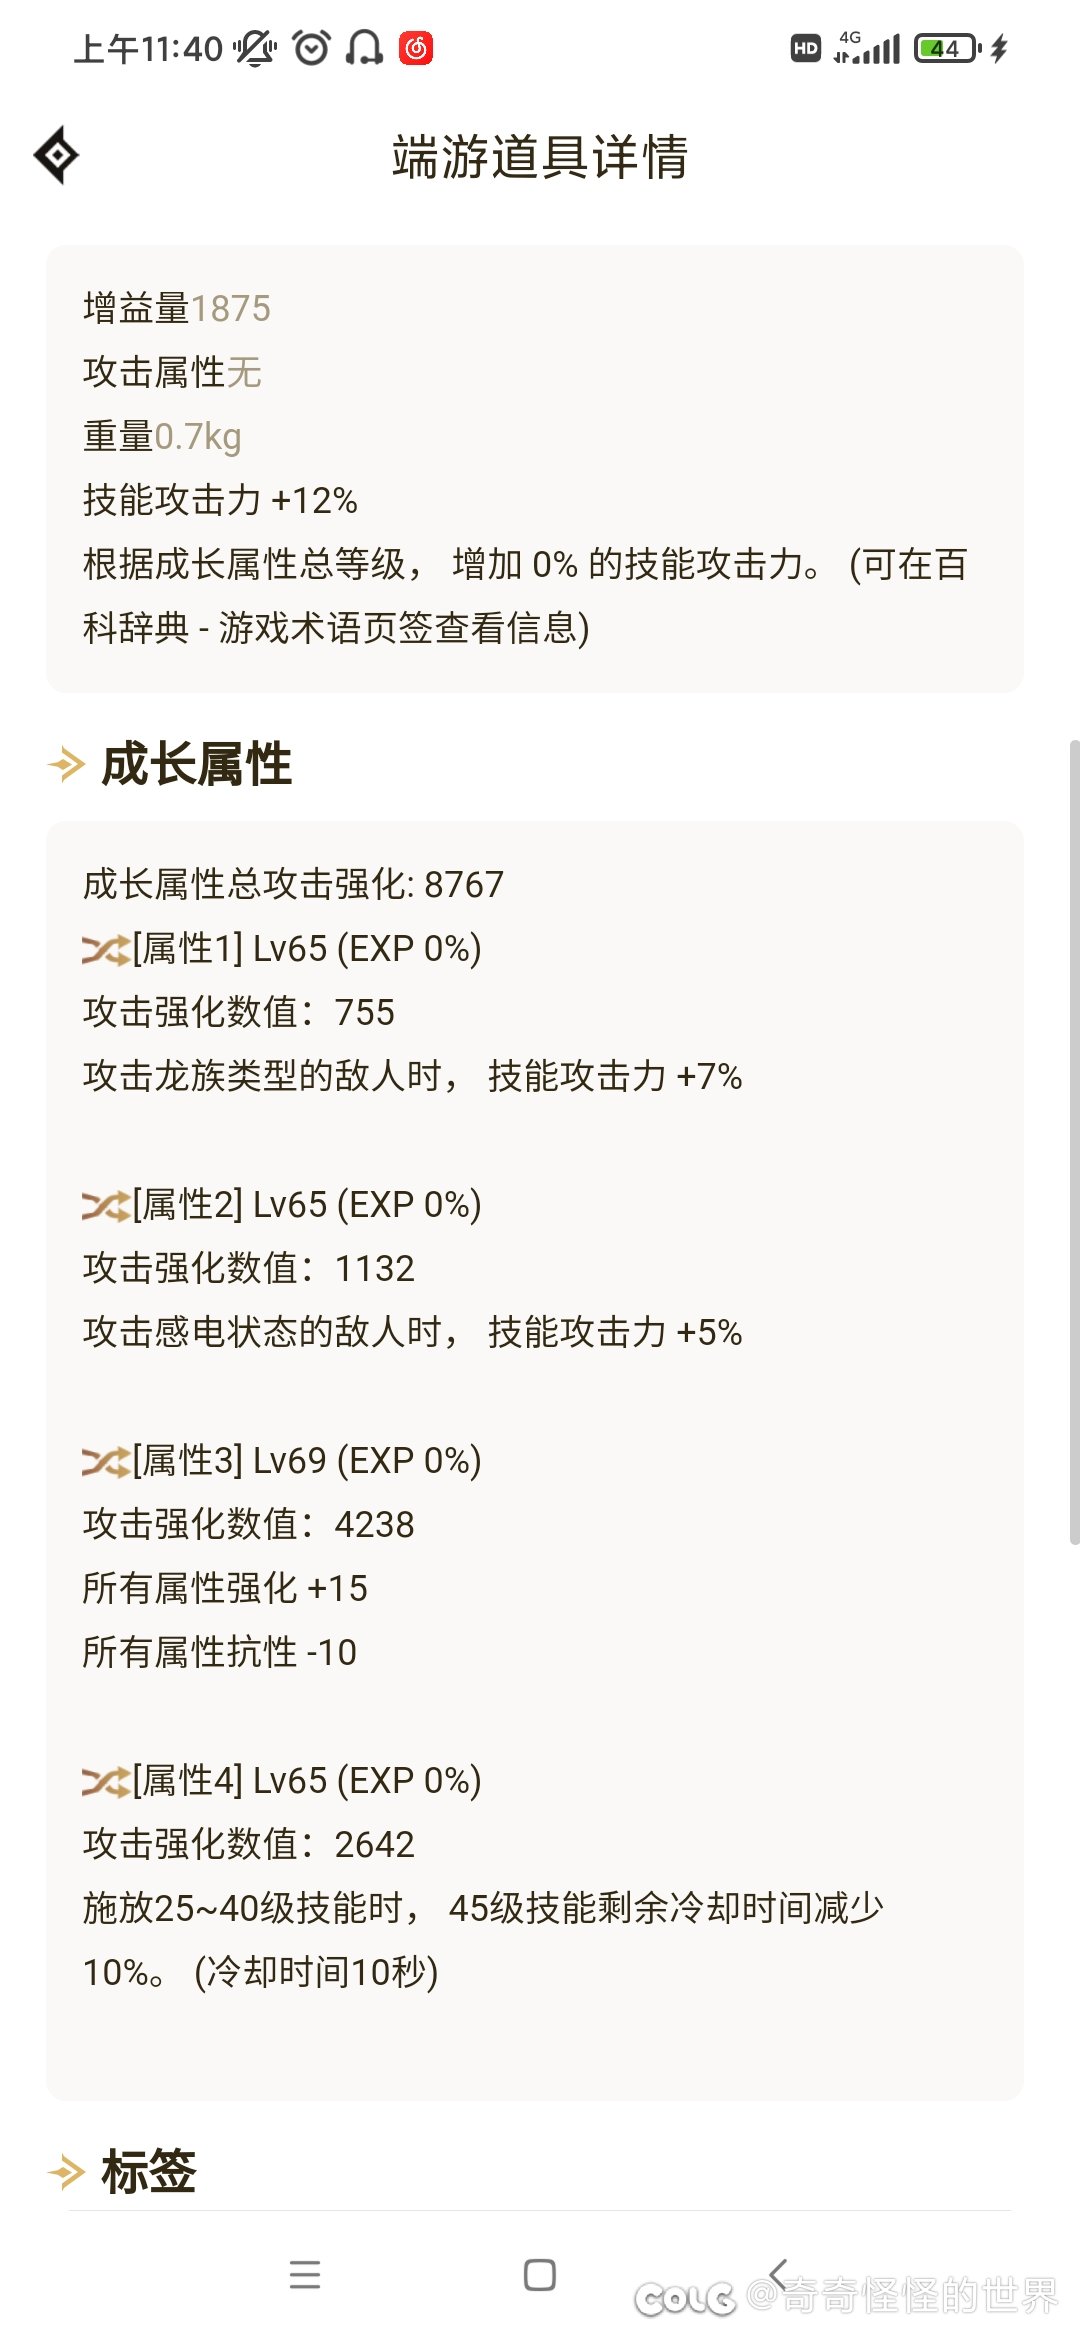
Task: Tap the shuffle icon beside 属性2
Action: 106,1205
